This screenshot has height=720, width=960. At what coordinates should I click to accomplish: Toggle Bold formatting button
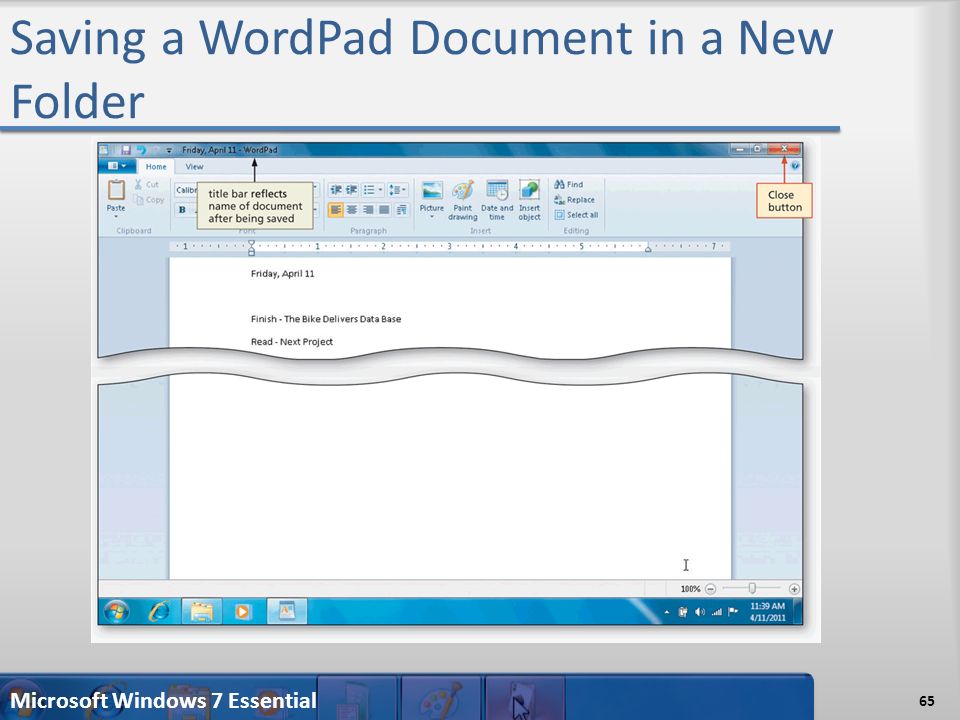click(182, 210)
